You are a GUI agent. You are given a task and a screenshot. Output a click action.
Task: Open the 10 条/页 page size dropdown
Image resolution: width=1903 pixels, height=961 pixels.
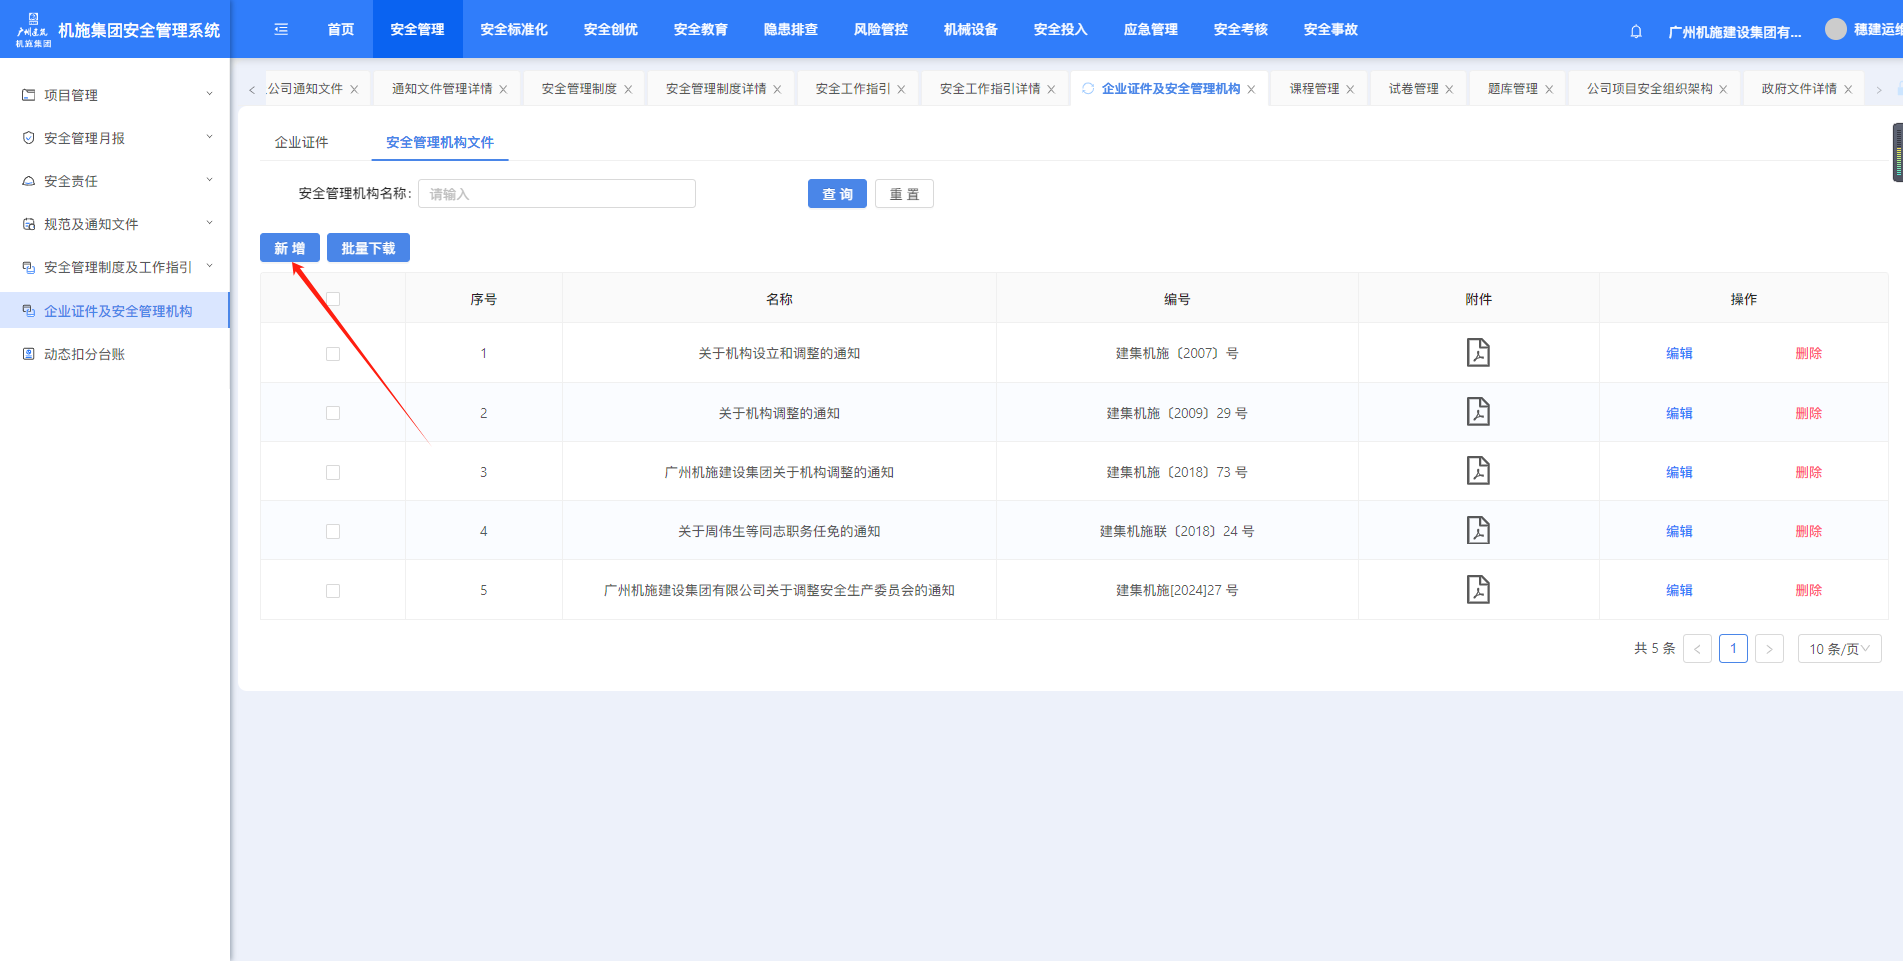[1838, 649]
